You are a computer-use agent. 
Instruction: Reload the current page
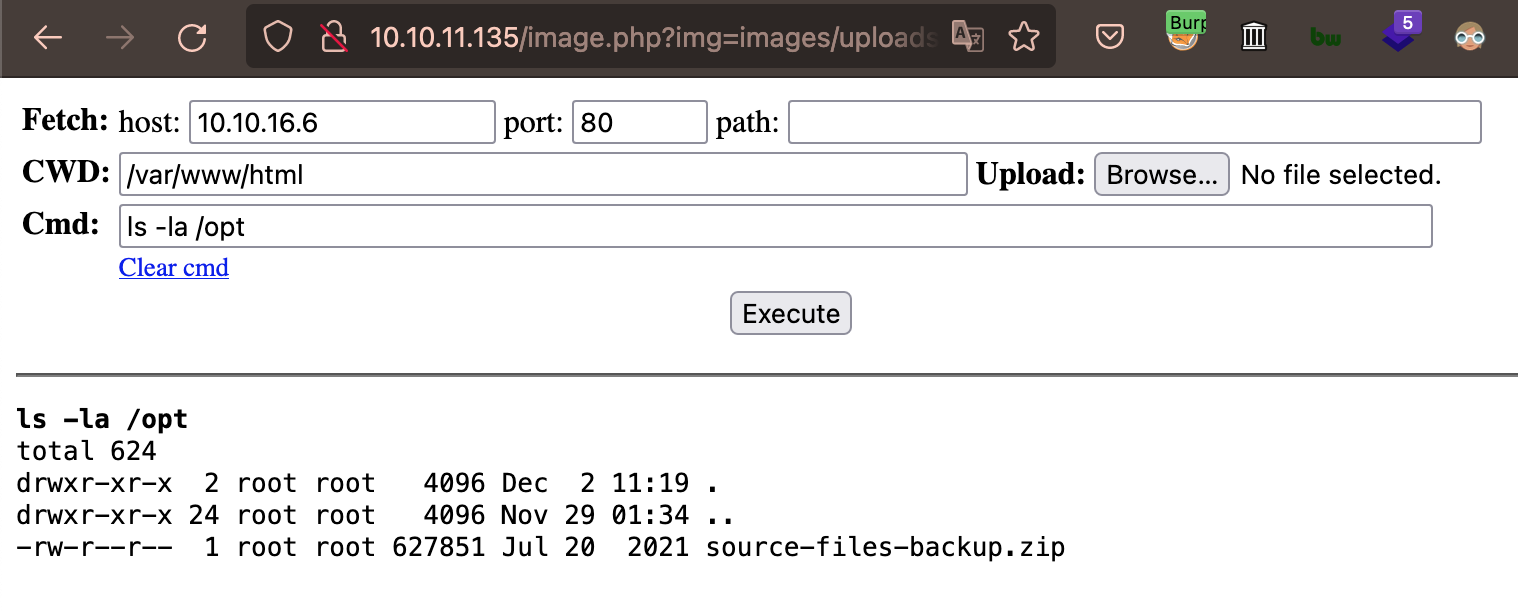192,38
